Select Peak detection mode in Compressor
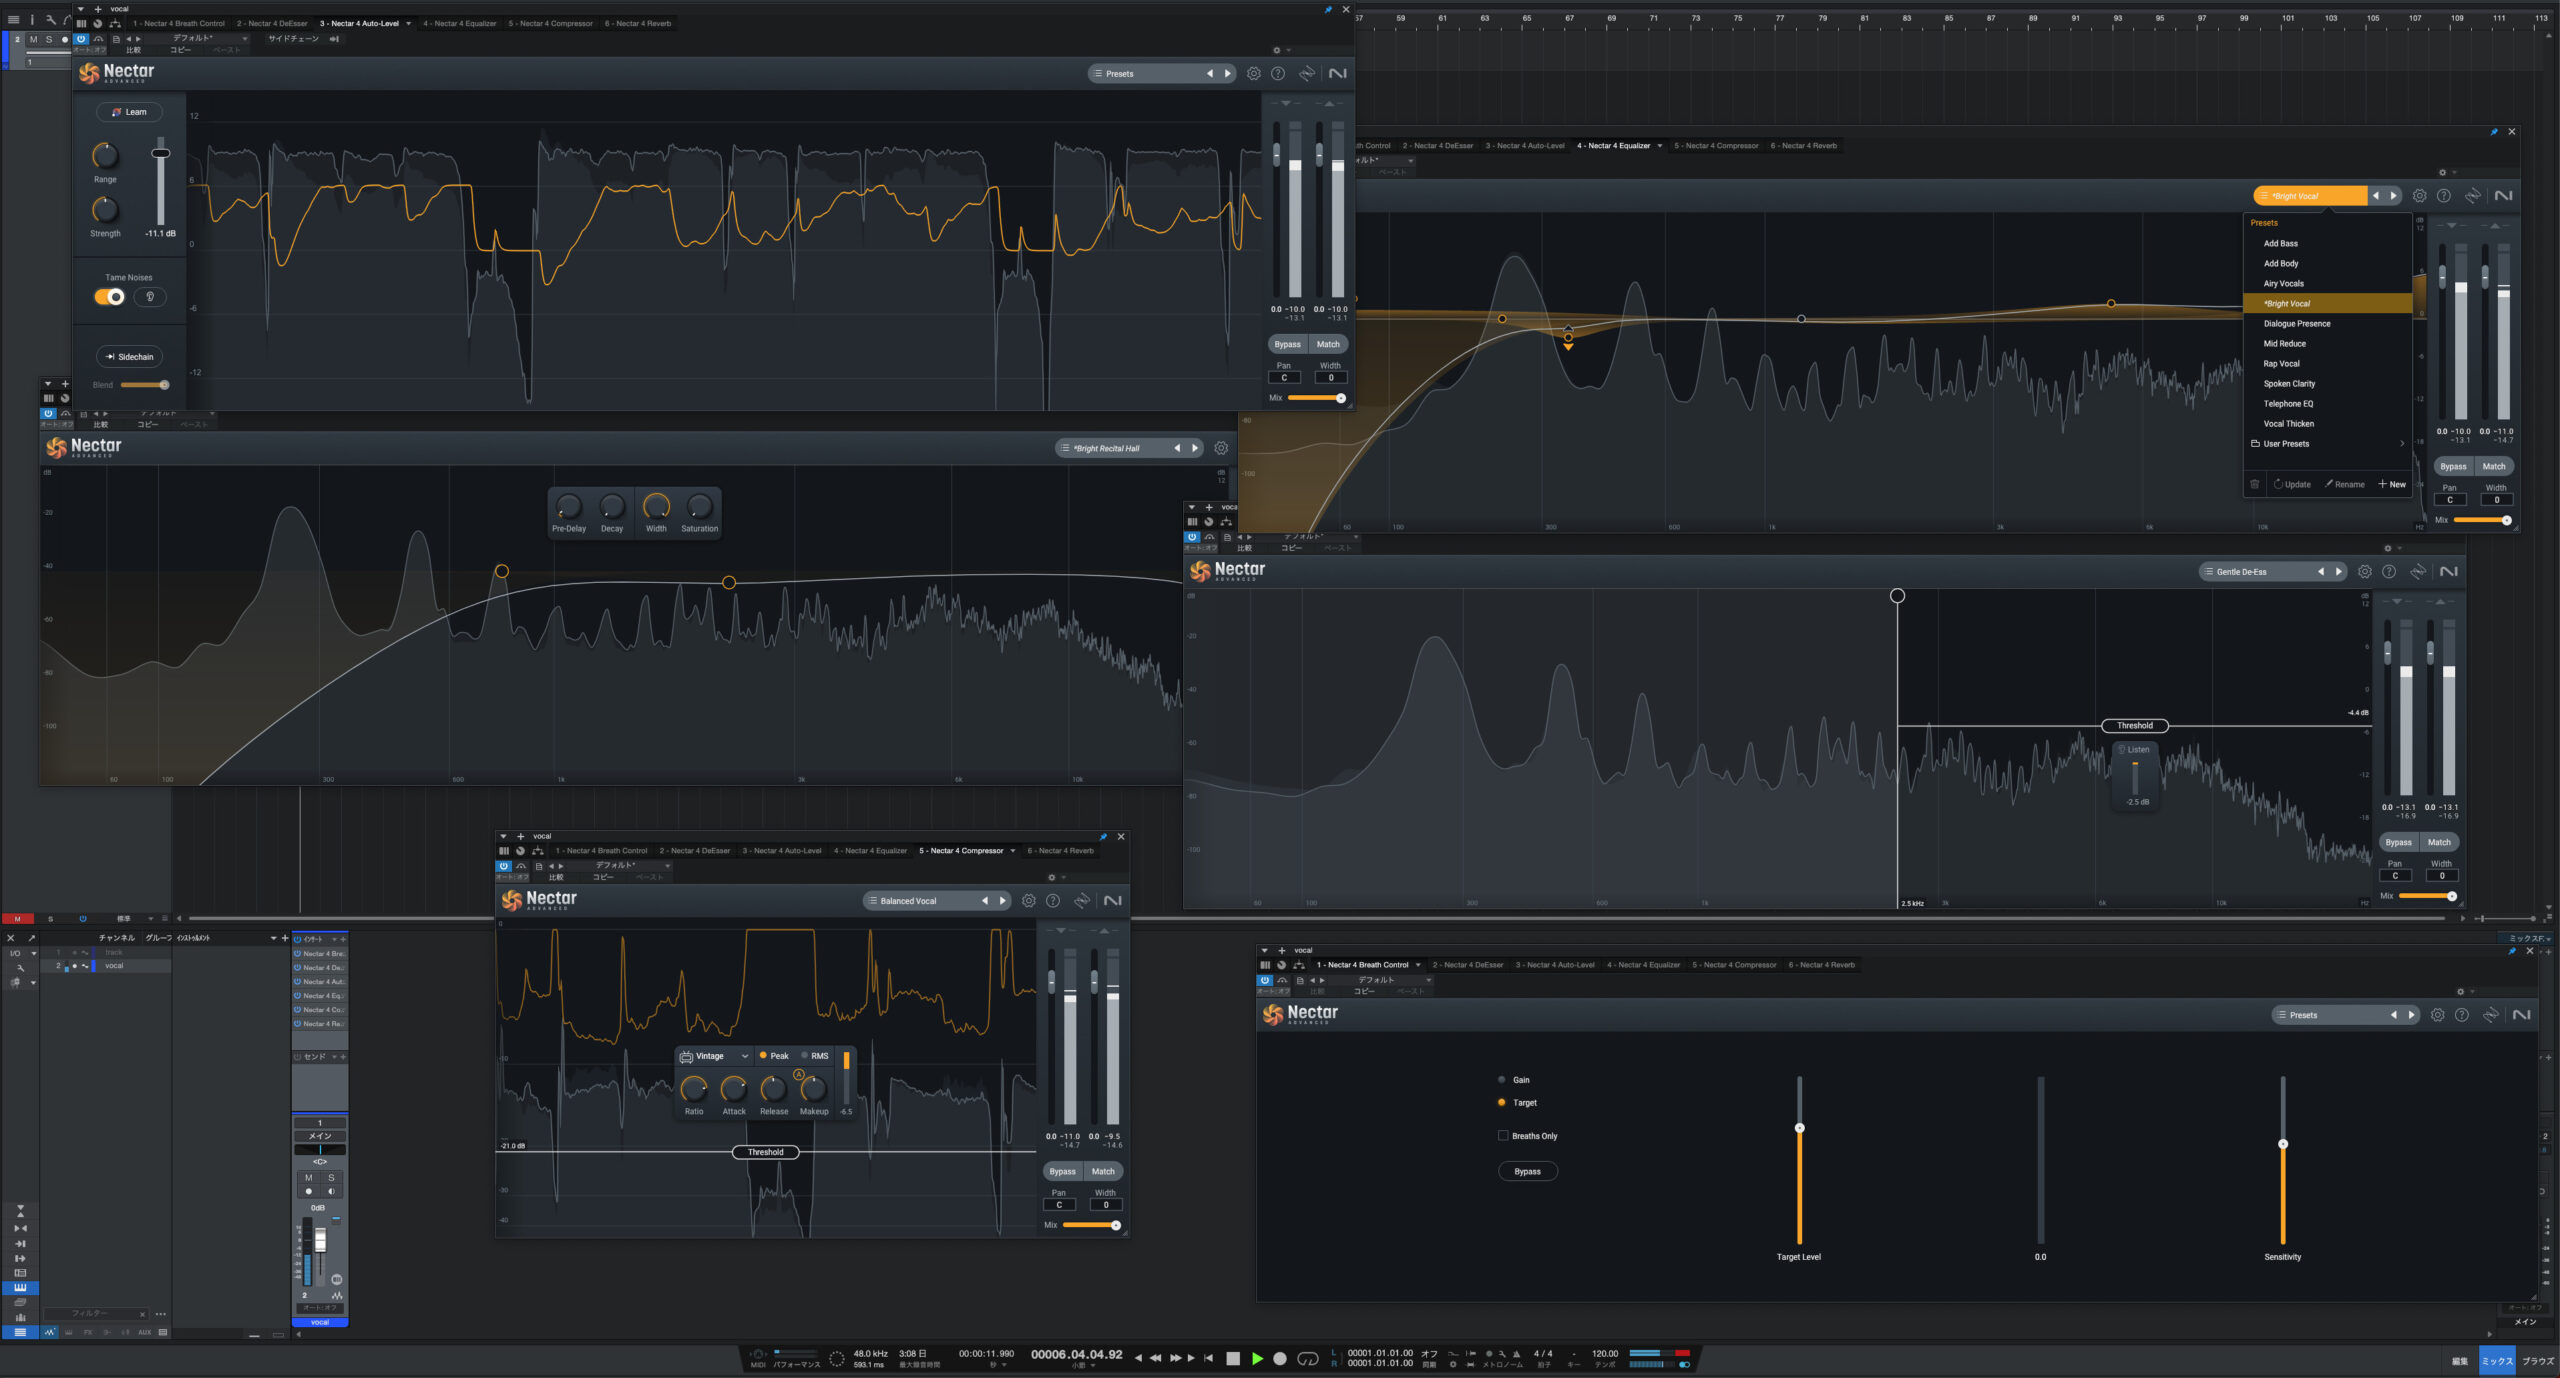The width and height of the screenshot is (2560, 1378). coord(774,1057)
